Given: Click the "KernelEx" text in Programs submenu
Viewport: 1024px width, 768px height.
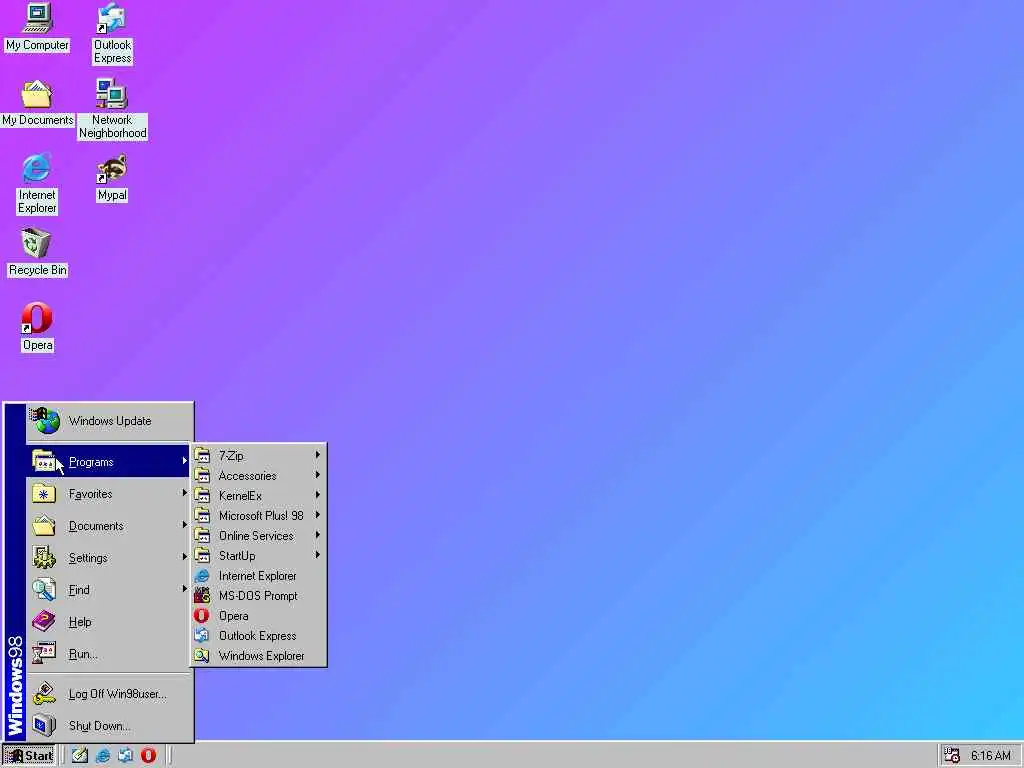Looking at the screenshot, I should [240, 496].
